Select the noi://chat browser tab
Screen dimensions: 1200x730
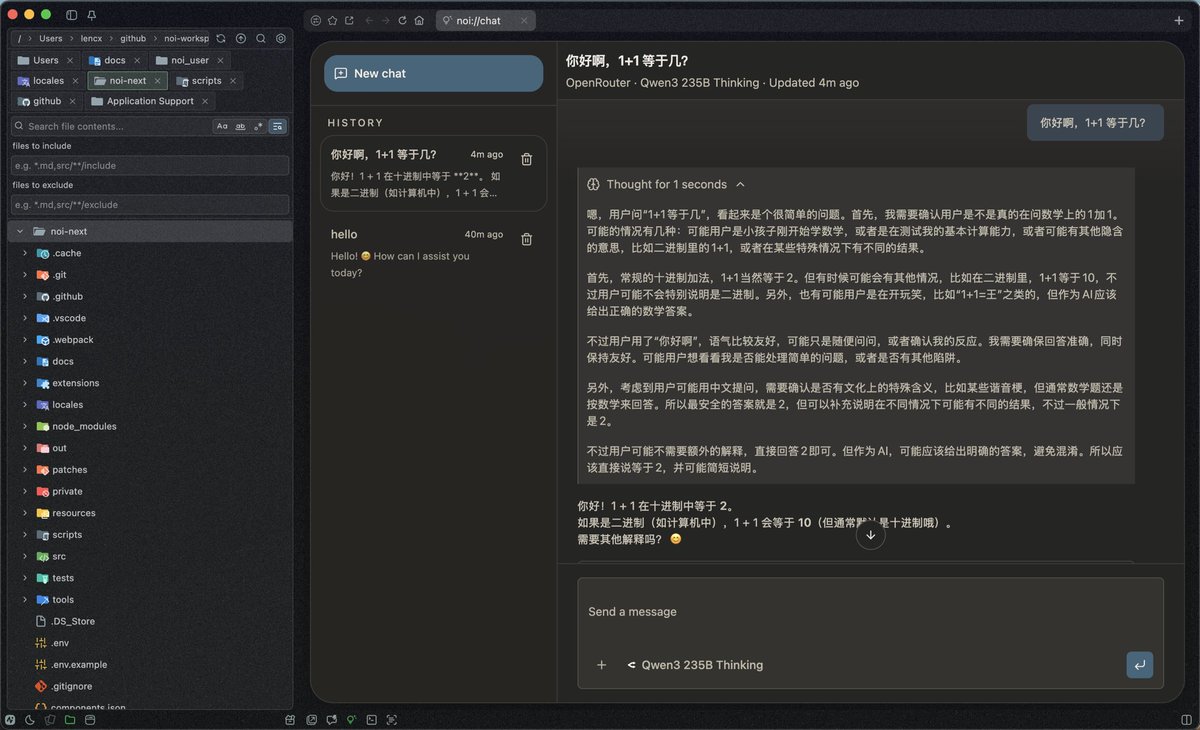(486, 20)
